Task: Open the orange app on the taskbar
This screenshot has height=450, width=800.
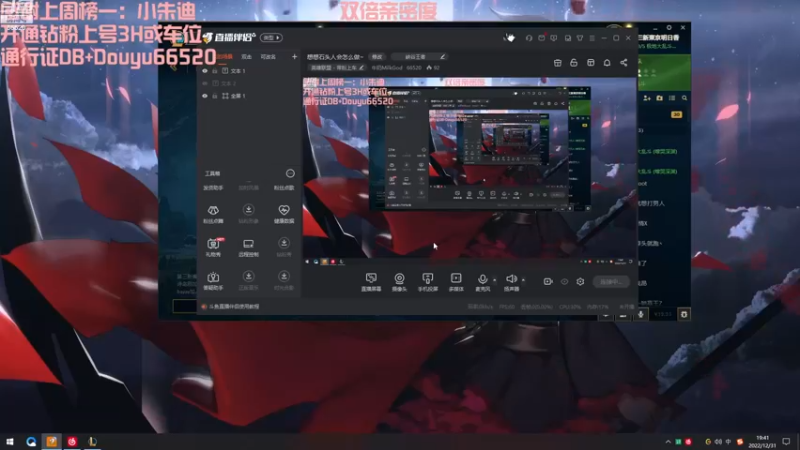Action: (x=52, y=441)
